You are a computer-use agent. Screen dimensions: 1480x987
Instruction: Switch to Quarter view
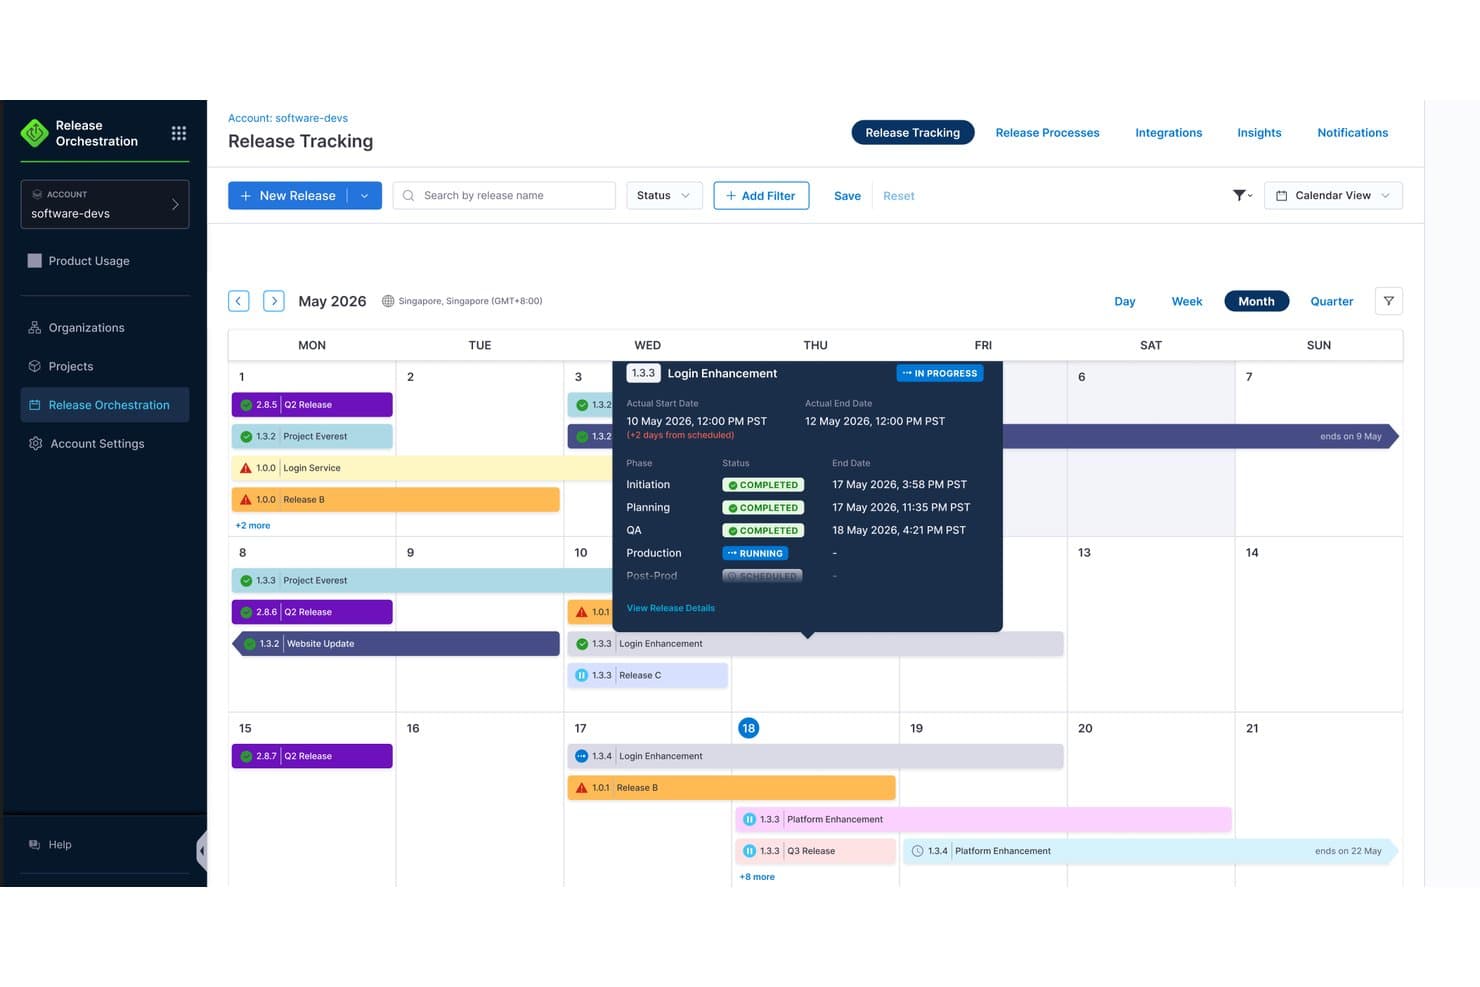(1332, 301)
